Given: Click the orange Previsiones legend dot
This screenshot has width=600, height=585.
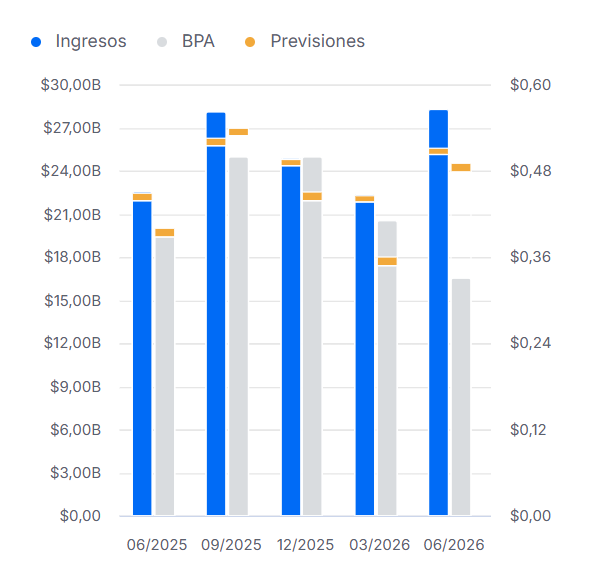Looking at the screenshot, I should point(250,42).
